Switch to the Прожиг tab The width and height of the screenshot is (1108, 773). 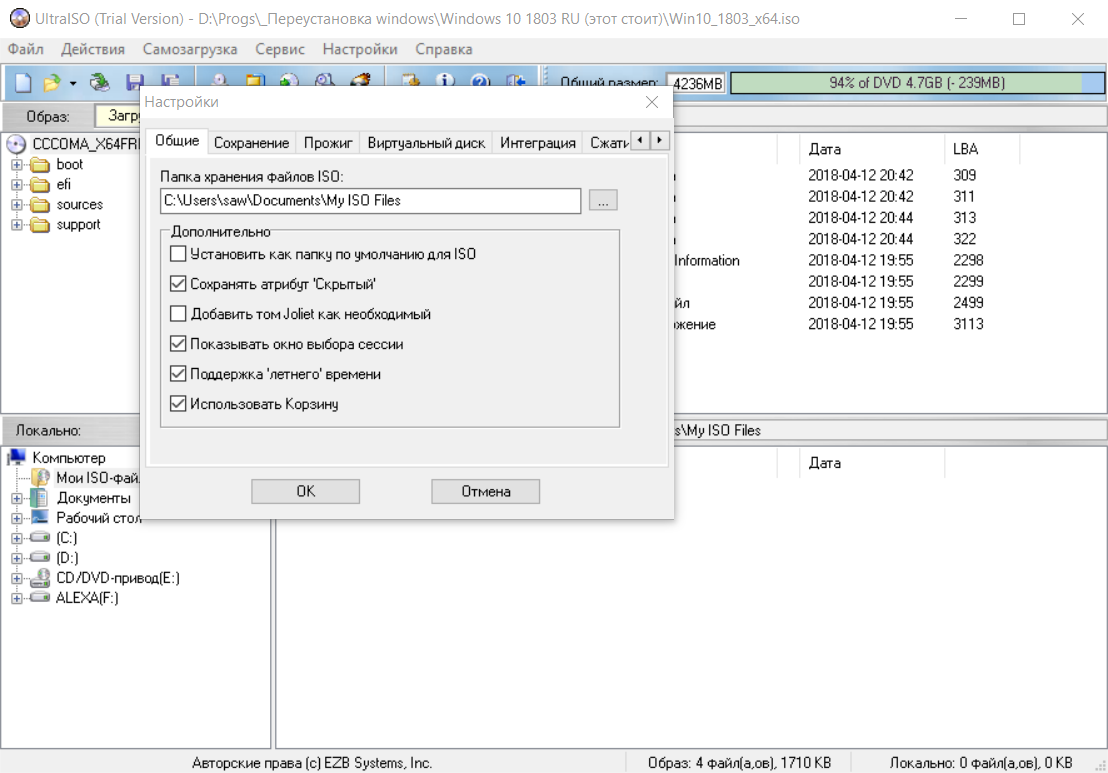click(x=328, y=143)
